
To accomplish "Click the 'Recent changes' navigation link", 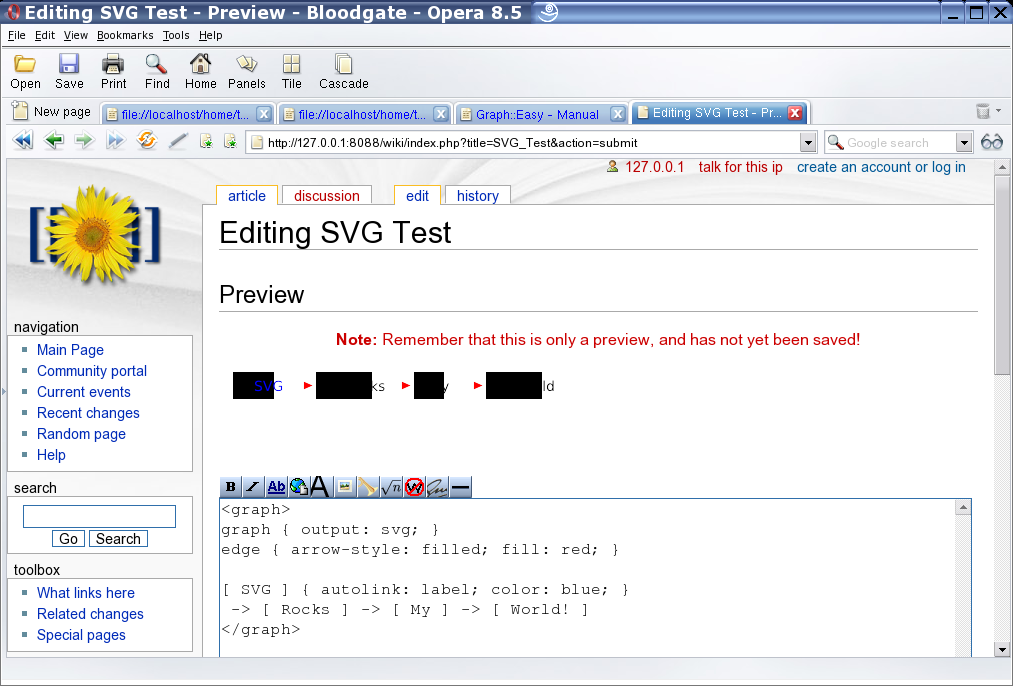I will [88, 413].
